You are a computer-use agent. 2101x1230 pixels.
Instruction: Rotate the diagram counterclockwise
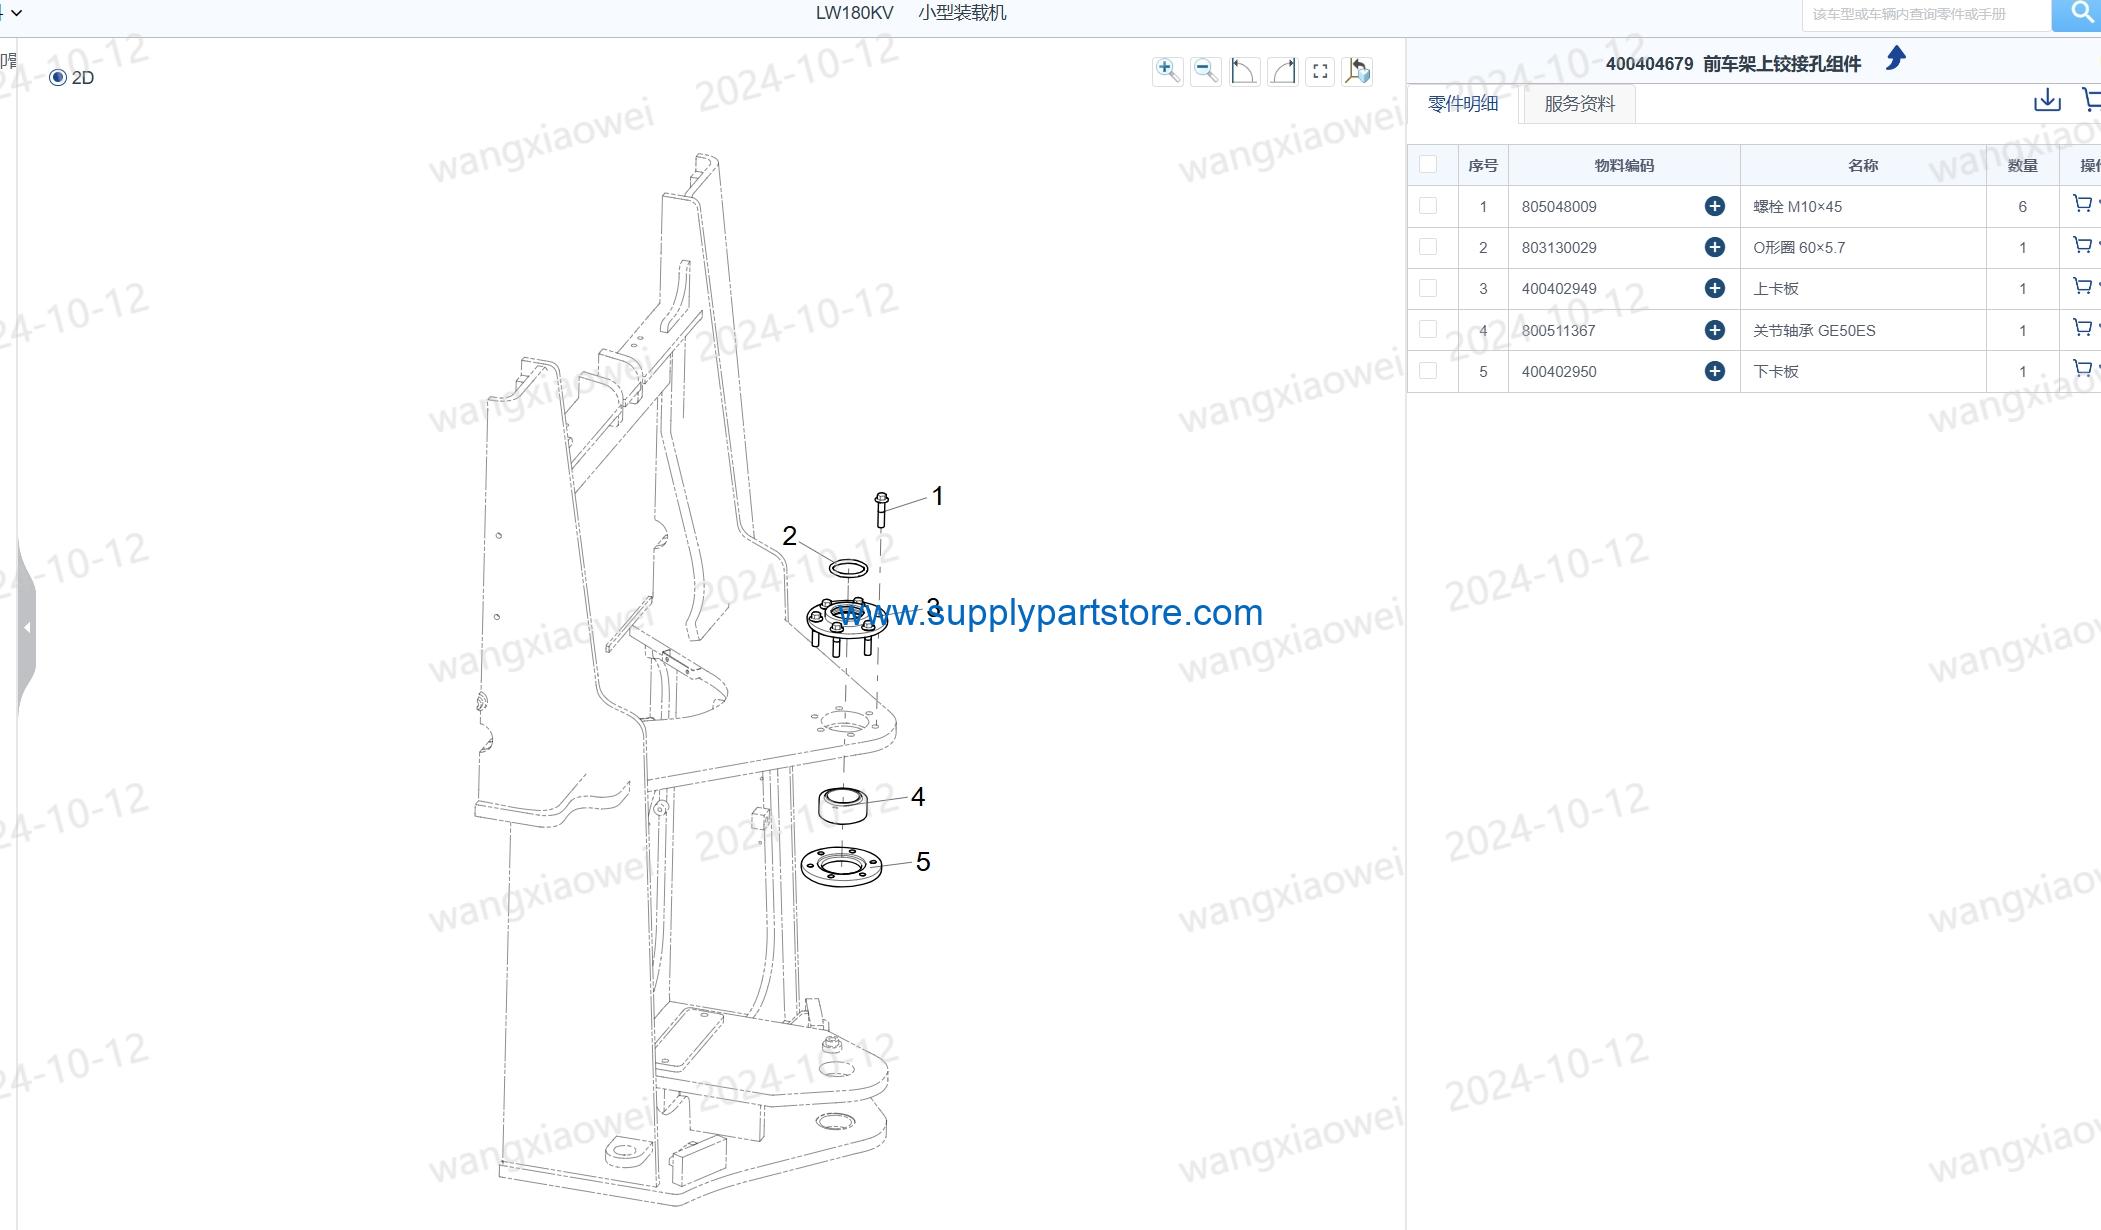pyautogui.click(x=1244, y=71)
